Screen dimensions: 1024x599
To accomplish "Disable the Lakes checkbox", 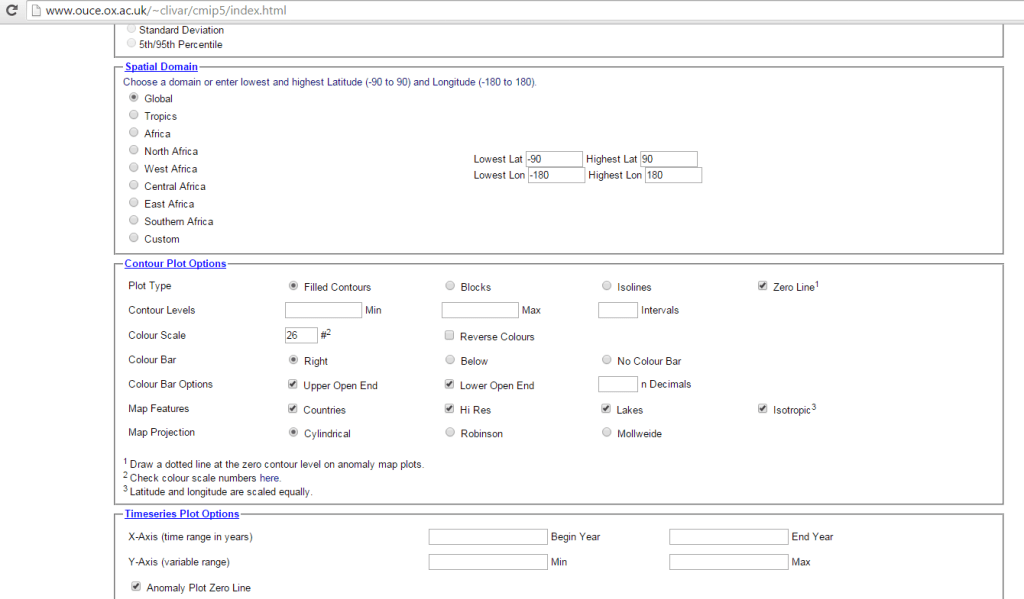I will coord(607,409).
